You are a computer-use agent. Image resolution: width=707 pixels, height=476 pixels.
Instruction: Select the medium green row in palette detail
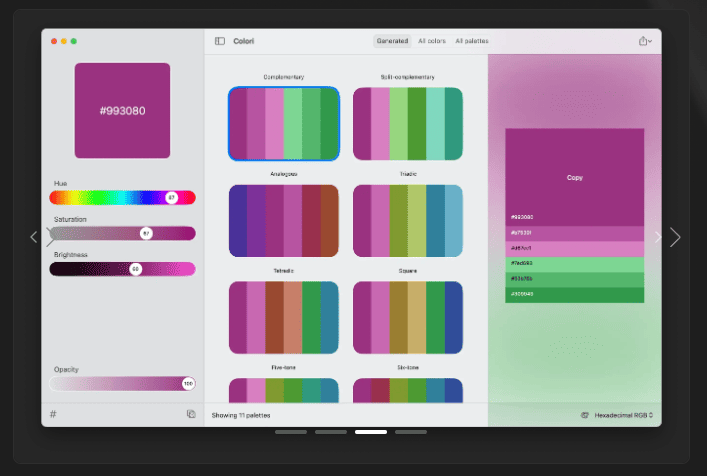[x=574, y=279]
